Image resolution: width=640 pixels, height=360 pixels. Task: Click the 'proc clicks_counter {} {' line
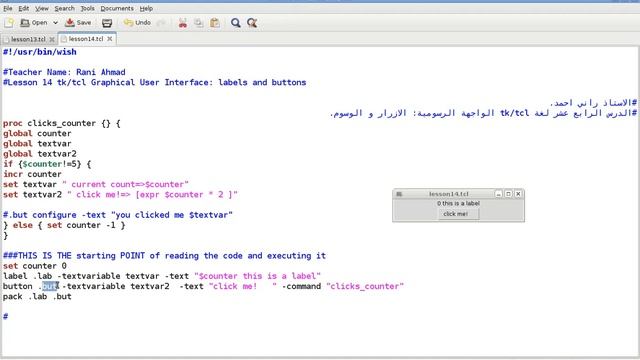pos(62,123)
